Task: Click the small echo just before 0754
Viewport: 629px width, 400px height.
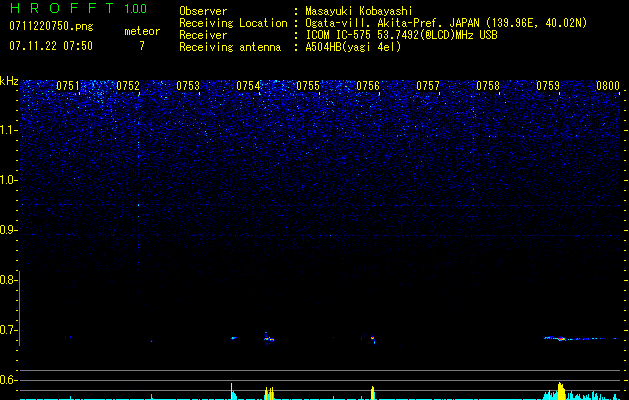Action: [x=233, y=338]
